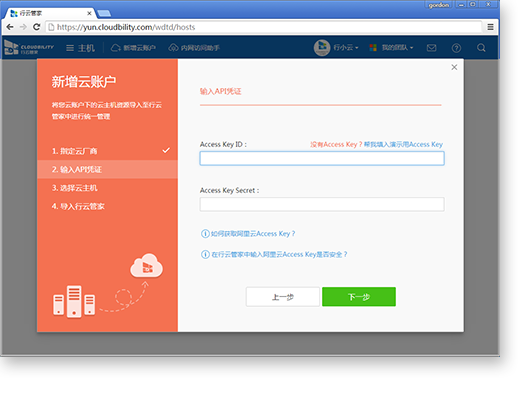Open a new browser tab
Viewport: 520px width, 394px height.
click(x=105, y=13)
